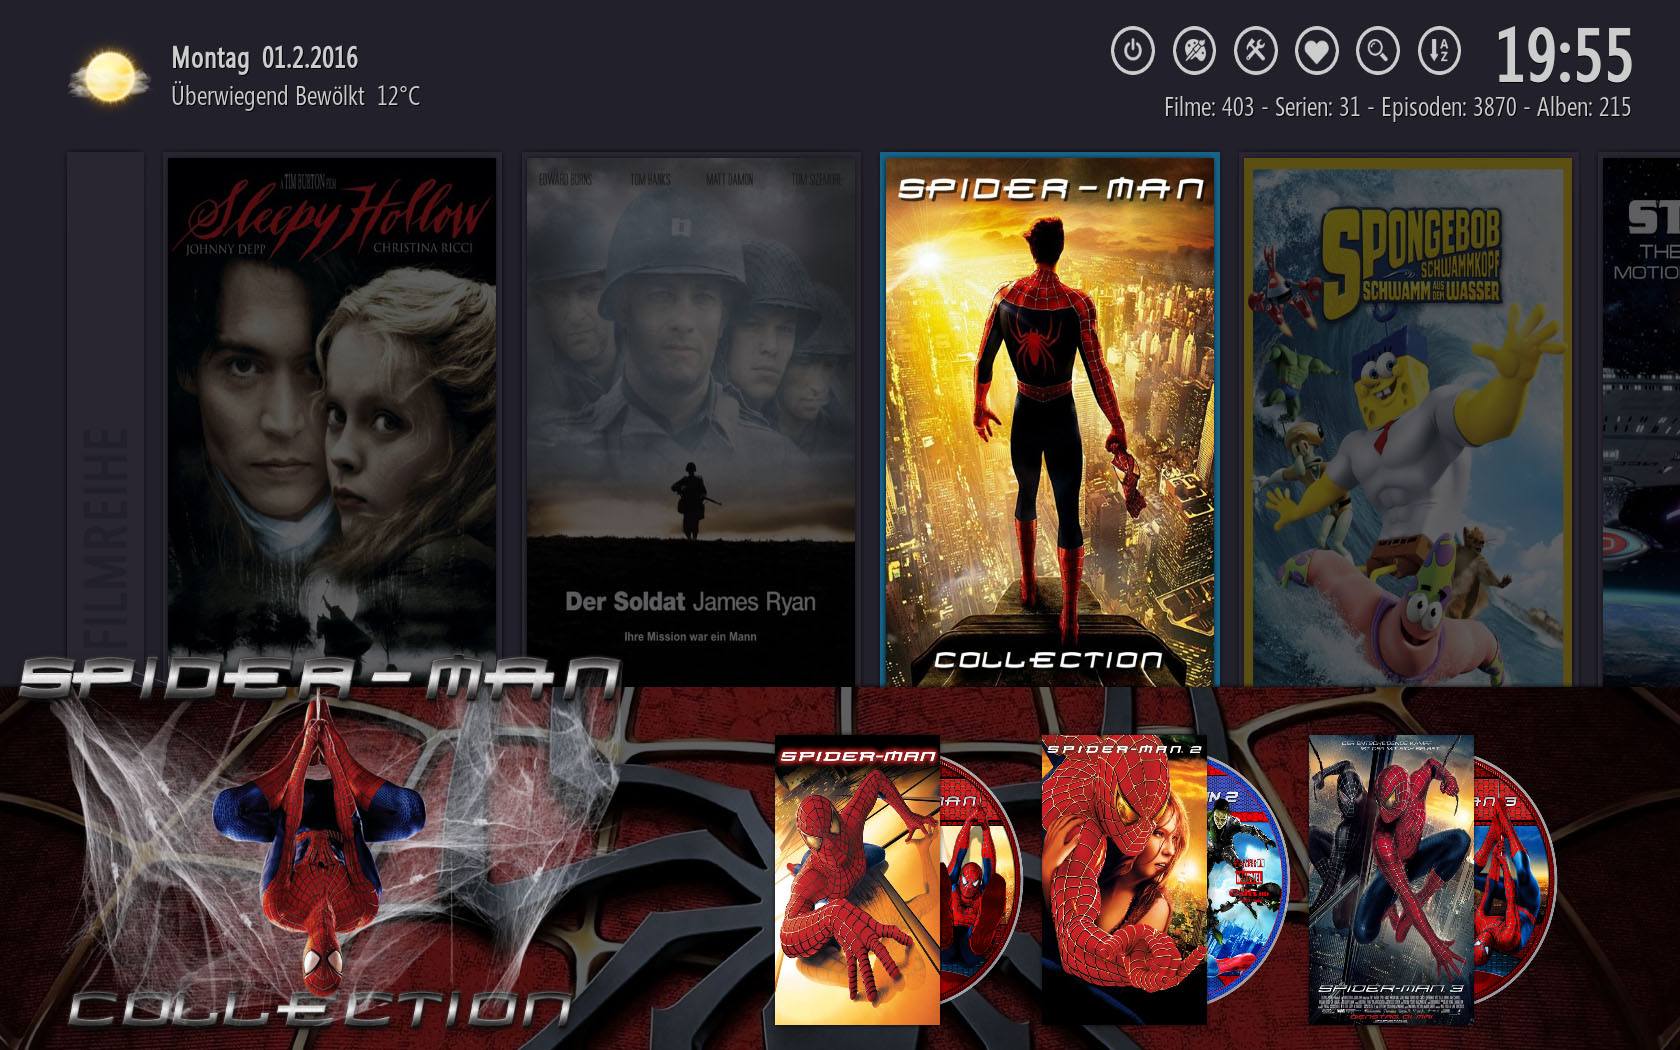
Task: Open the A-Z sort options icon
Action: 1440,50
